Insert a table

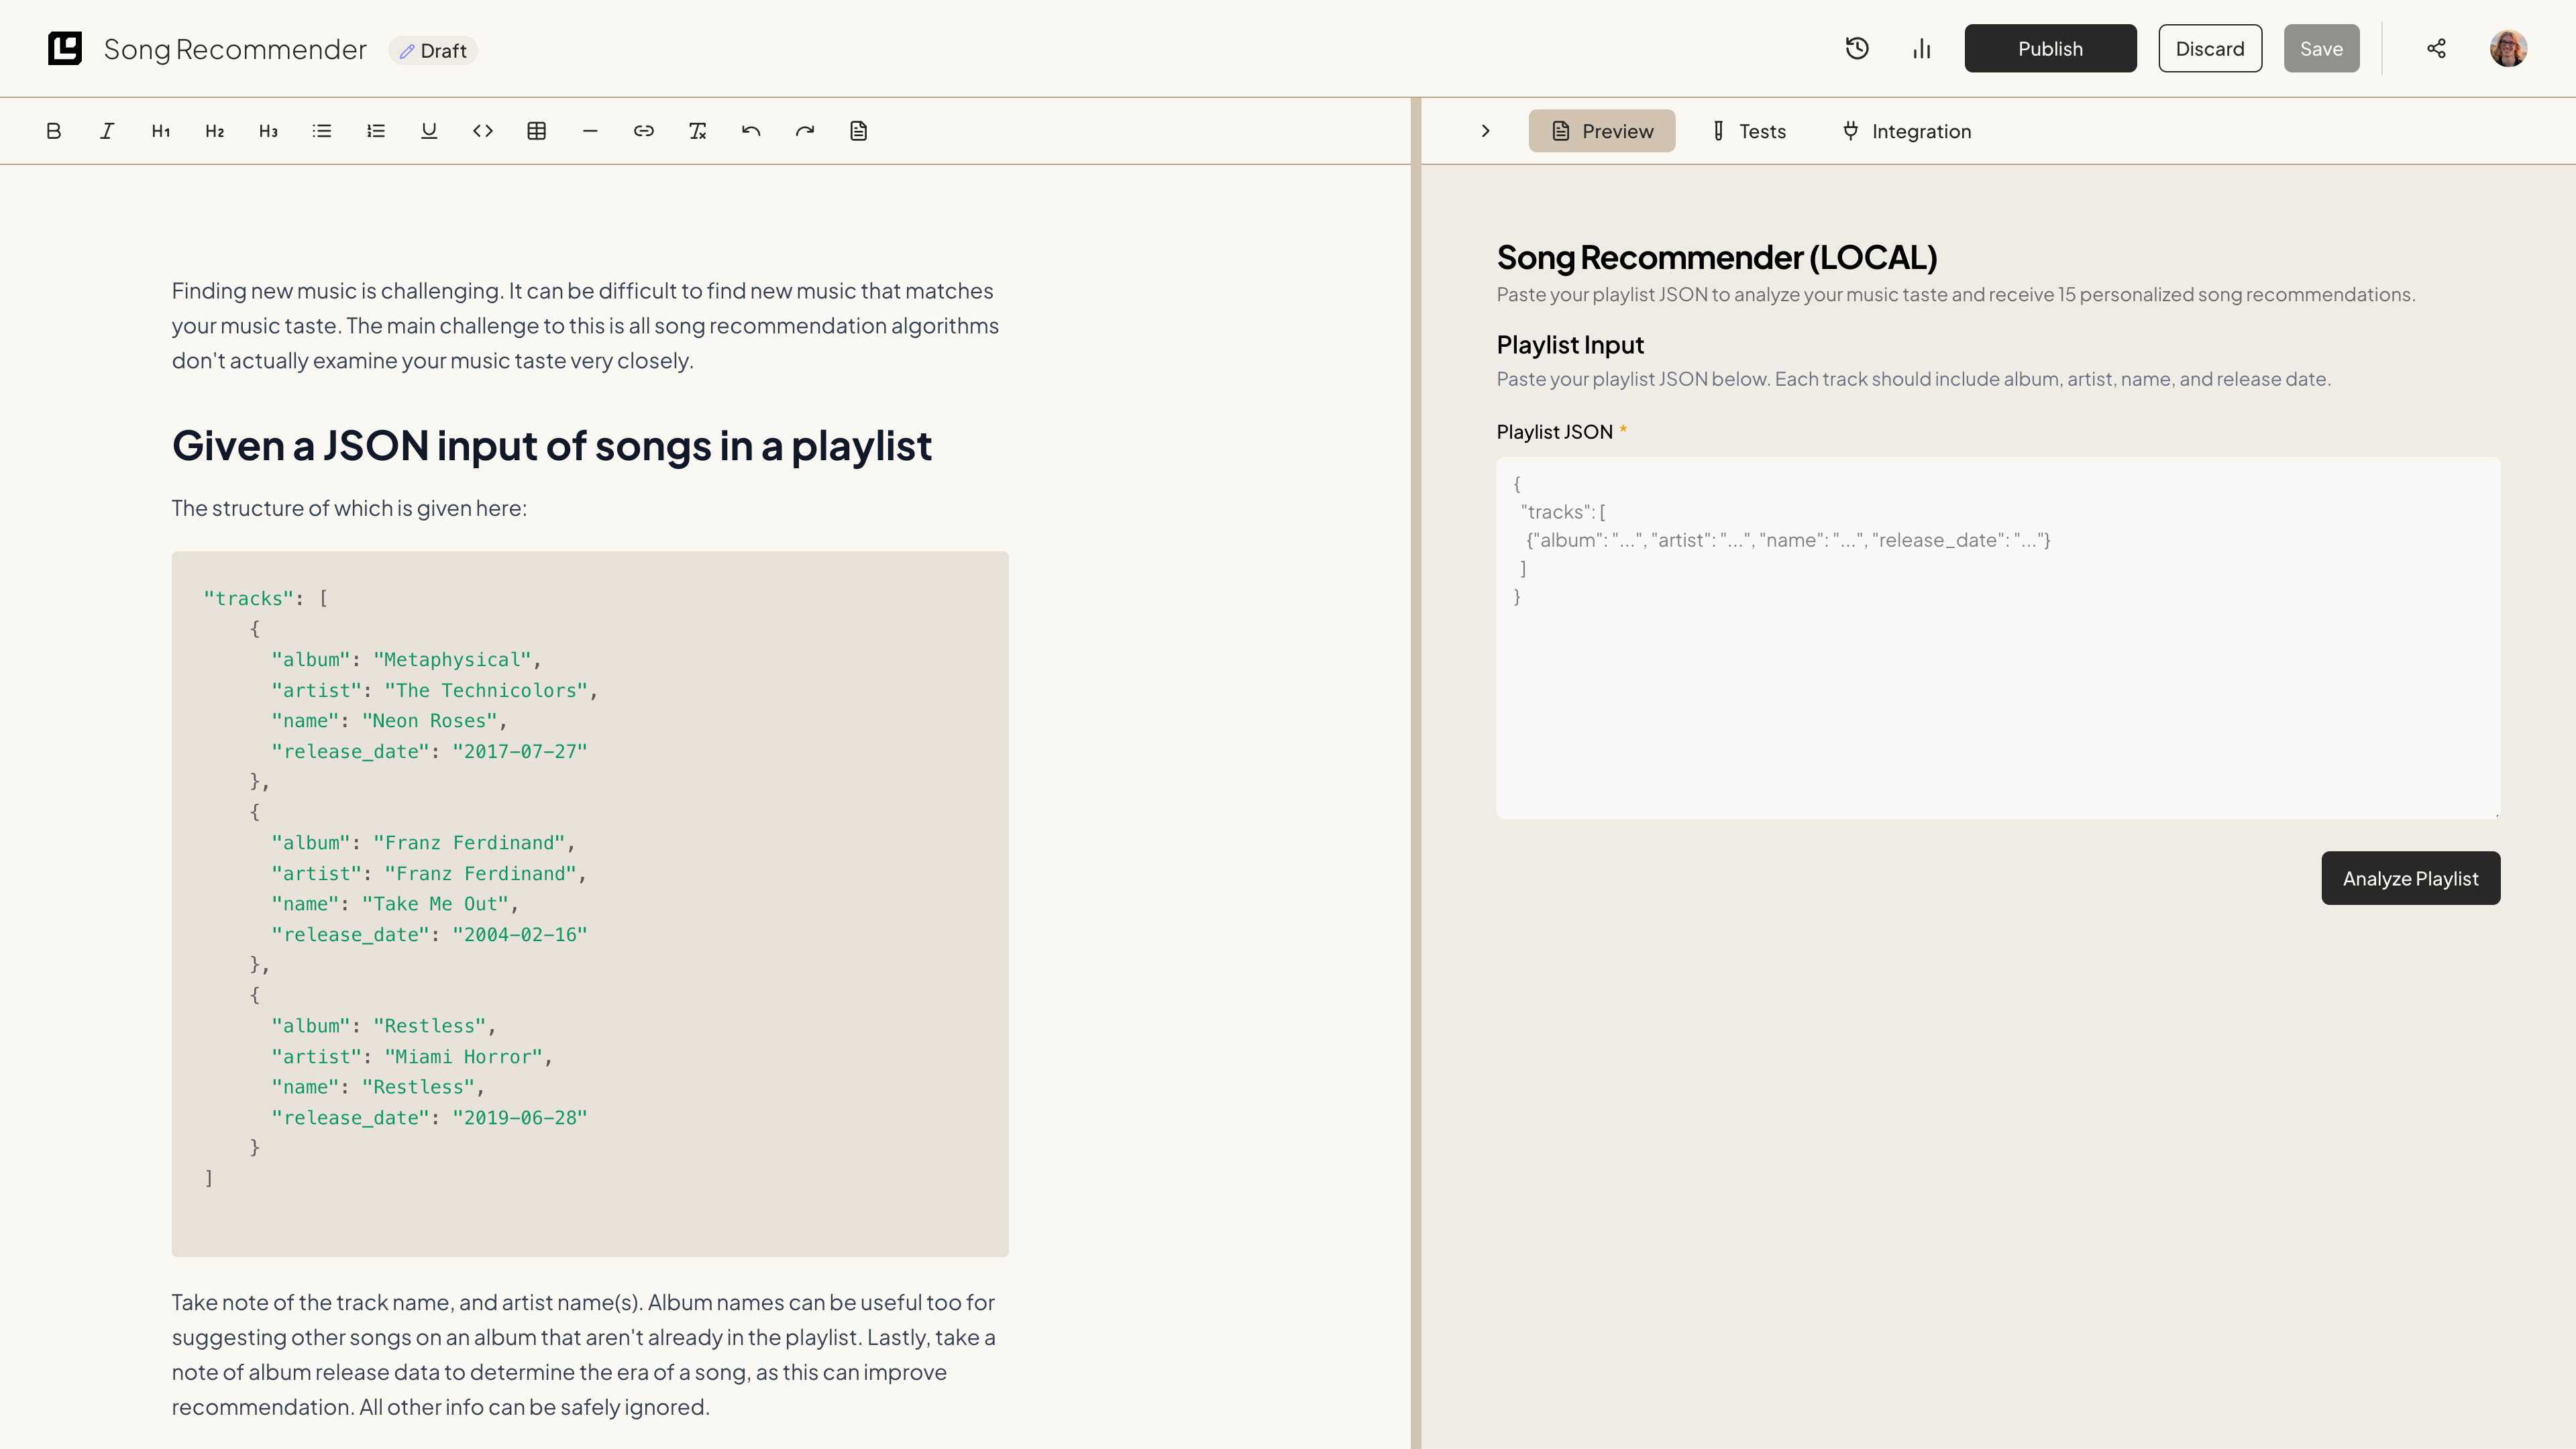click(537, 131)
